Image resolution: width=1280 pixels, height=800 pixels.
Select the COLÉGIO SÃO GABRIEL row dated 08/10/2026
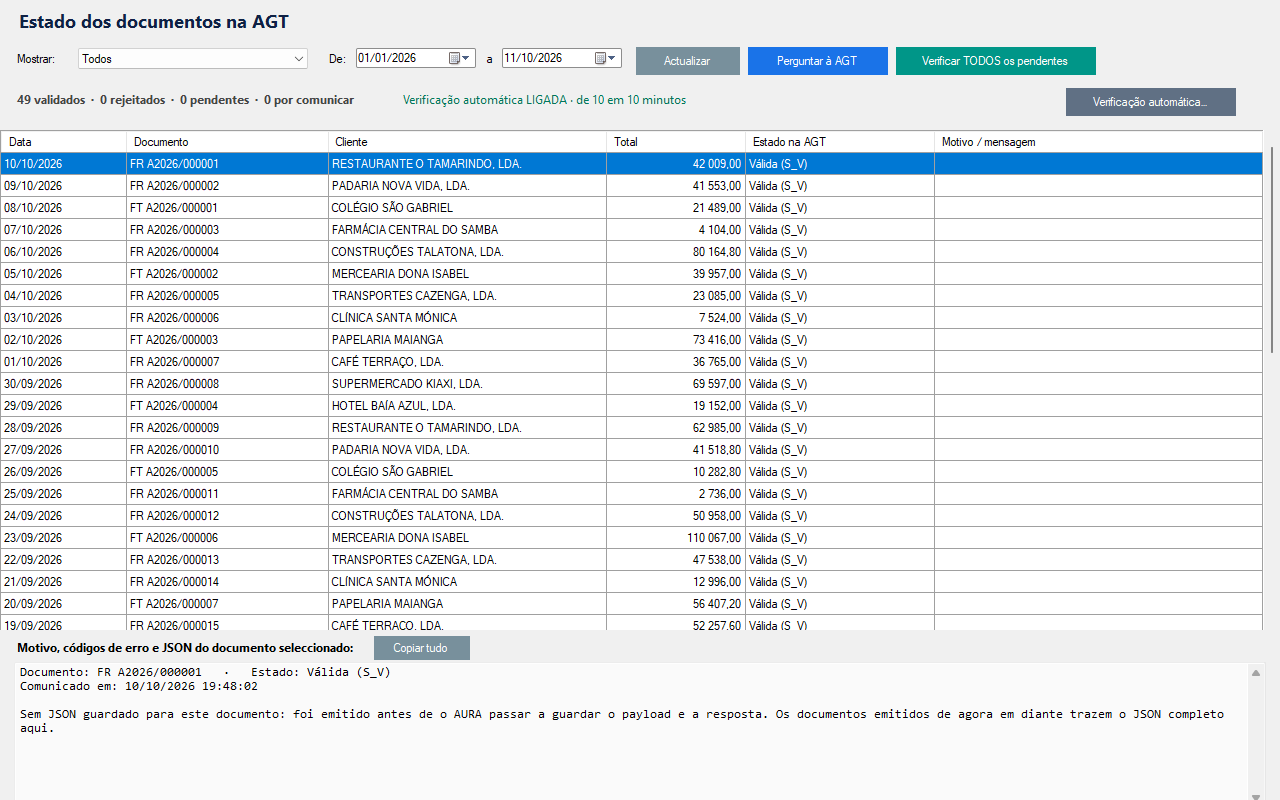pyautogui.click(x=631, y=208)
